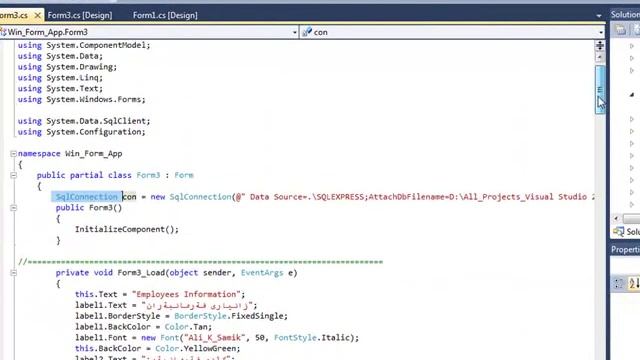Open the con member dropdown
Screen dimensions: 640x360
tap(601, 32)
